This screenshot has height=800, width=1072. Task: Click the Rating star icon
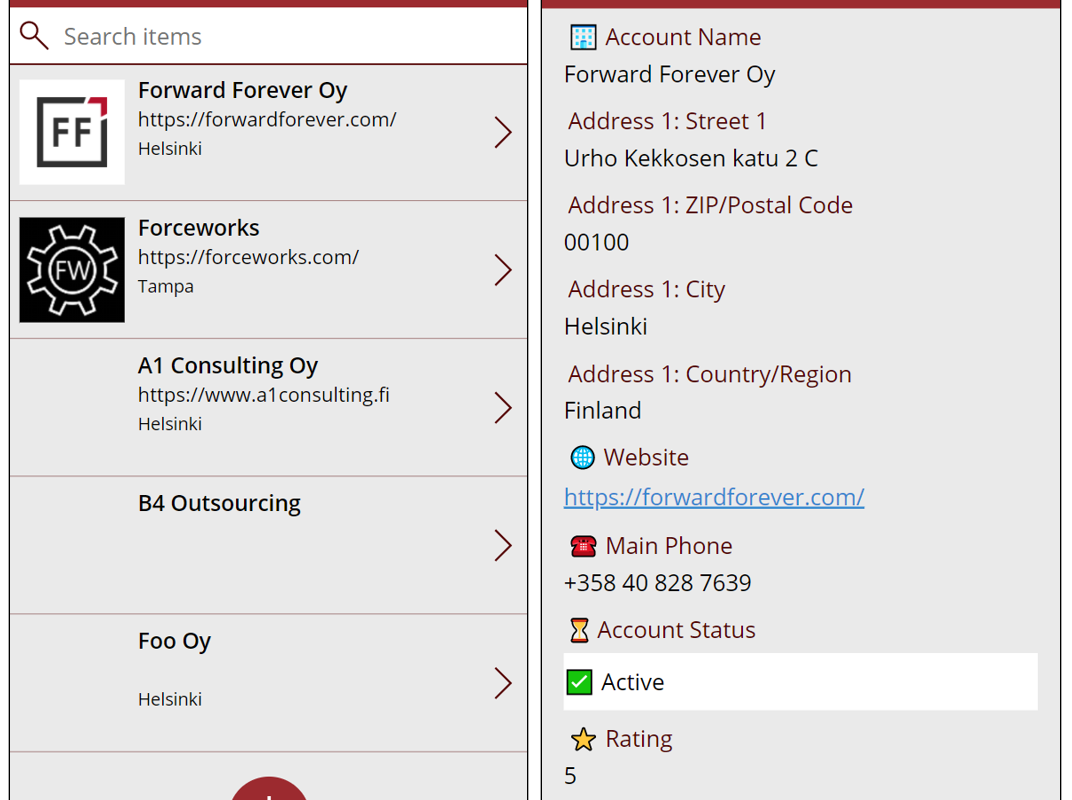point(583,739)
